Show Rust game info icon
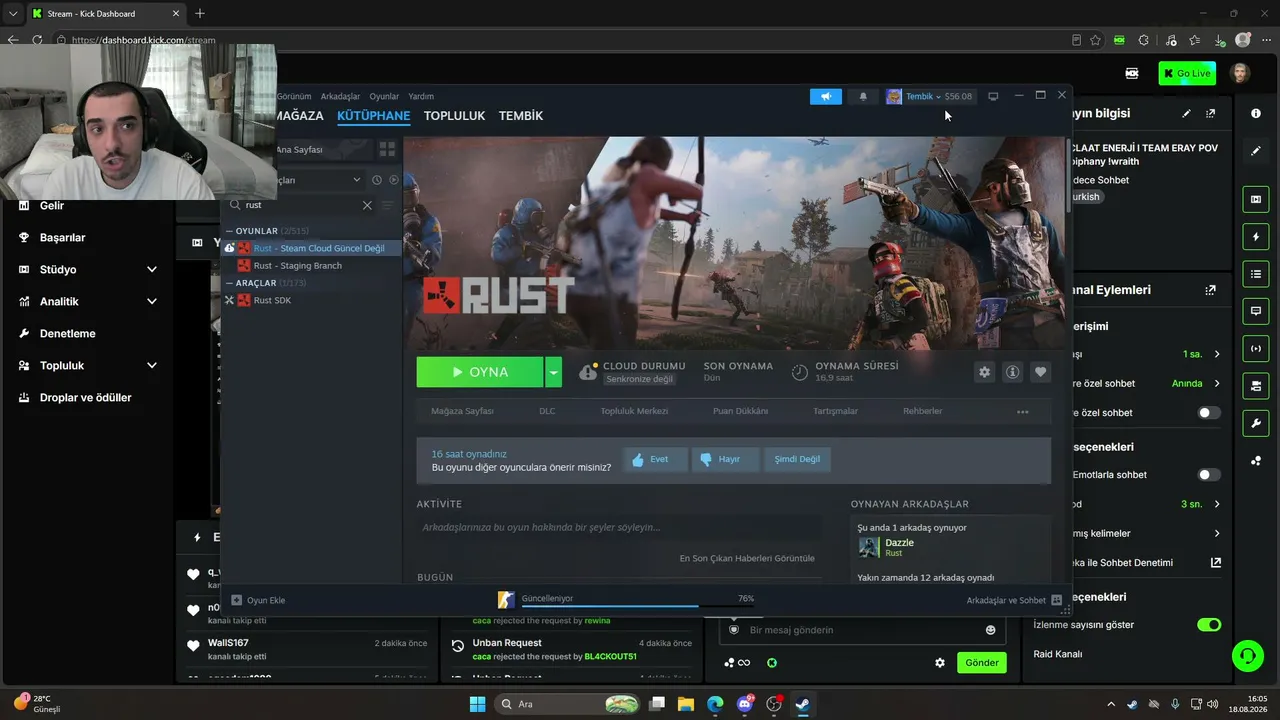 [x=1013, y=372]
